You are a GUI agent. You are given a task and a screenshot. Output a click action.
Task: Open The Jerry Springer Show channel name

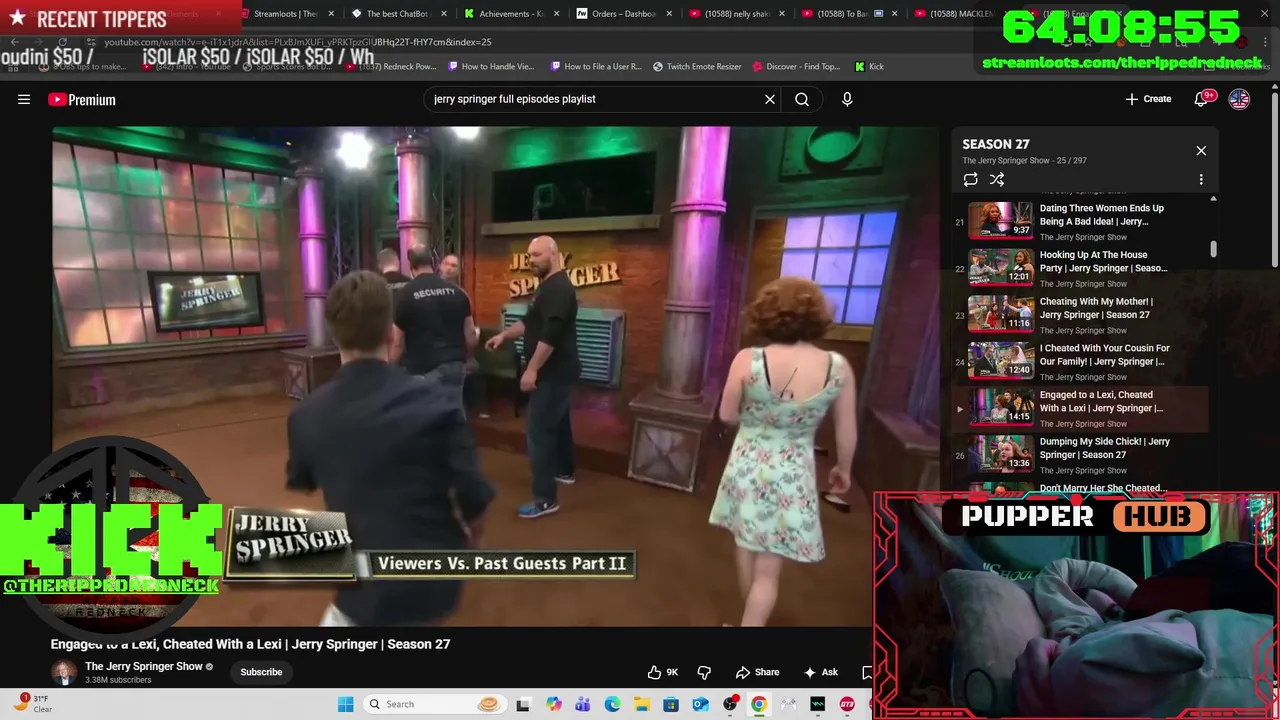144,666
